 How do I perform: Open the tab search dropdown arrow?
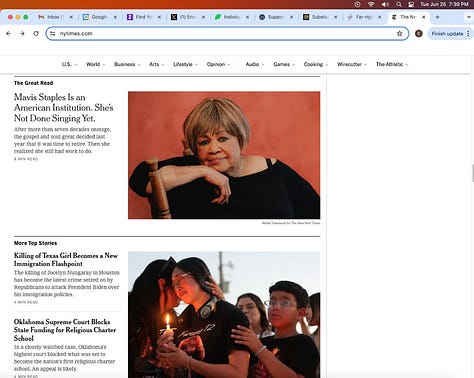[x=468, y=17]
